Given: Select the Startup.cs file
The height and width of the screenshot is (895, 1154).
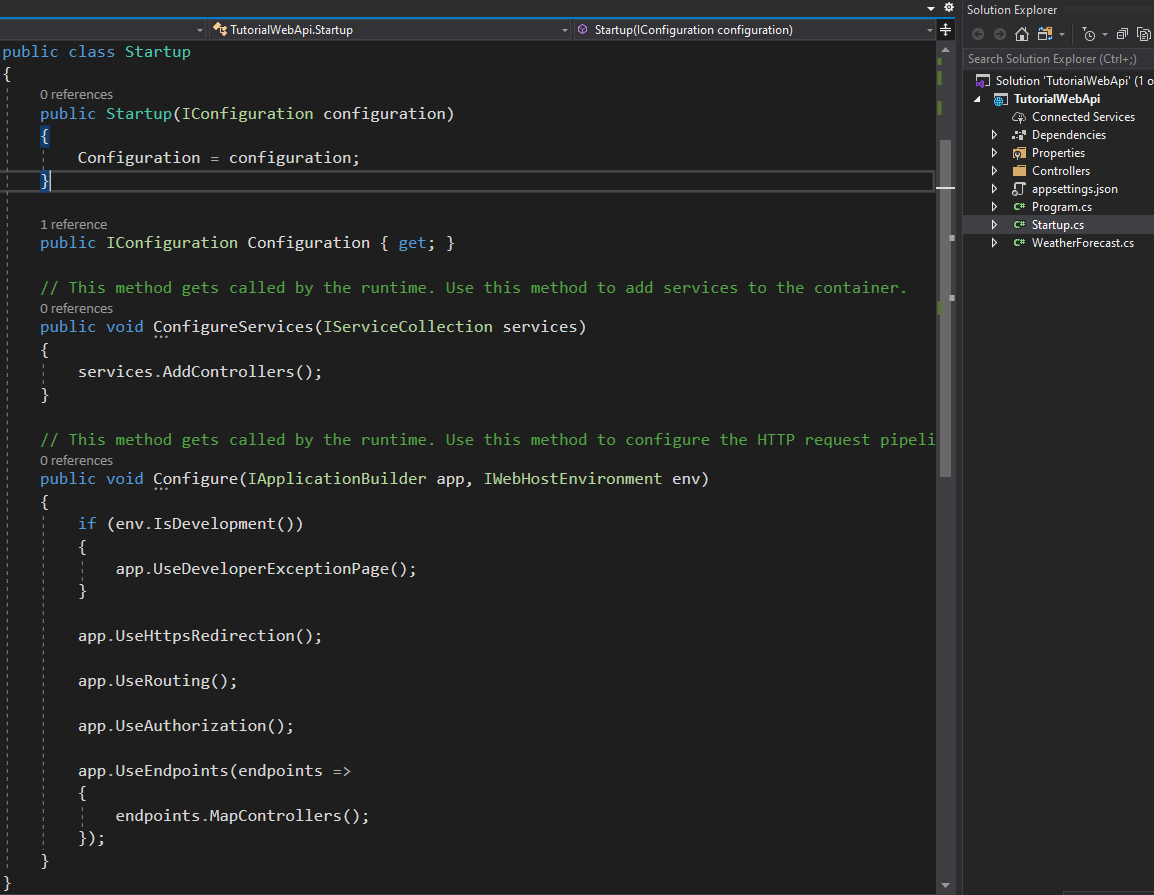Looking at the screenshot, I should point(1058,225).
